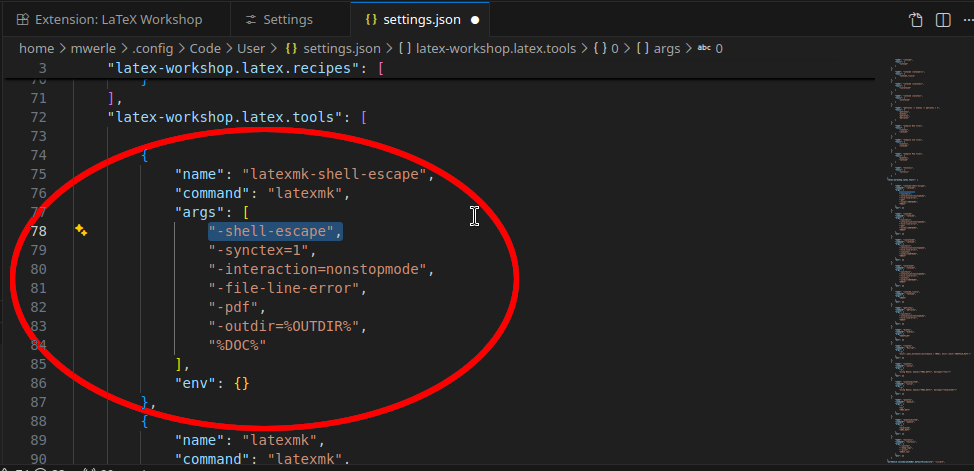Split the editor to the right
Image resolution: width=974 pixels, height=471 pixels.
[943, 20]
